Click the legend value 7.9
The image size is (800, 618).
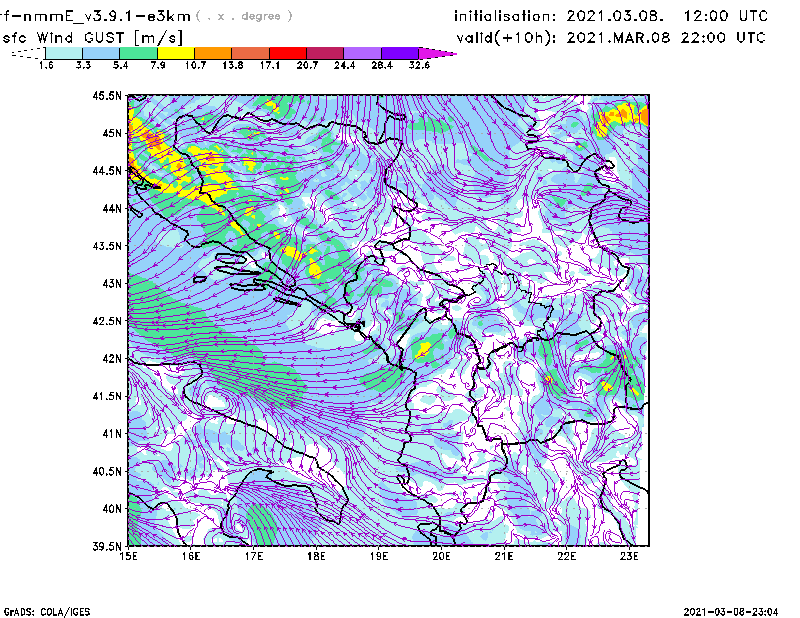tap(158, 65)
